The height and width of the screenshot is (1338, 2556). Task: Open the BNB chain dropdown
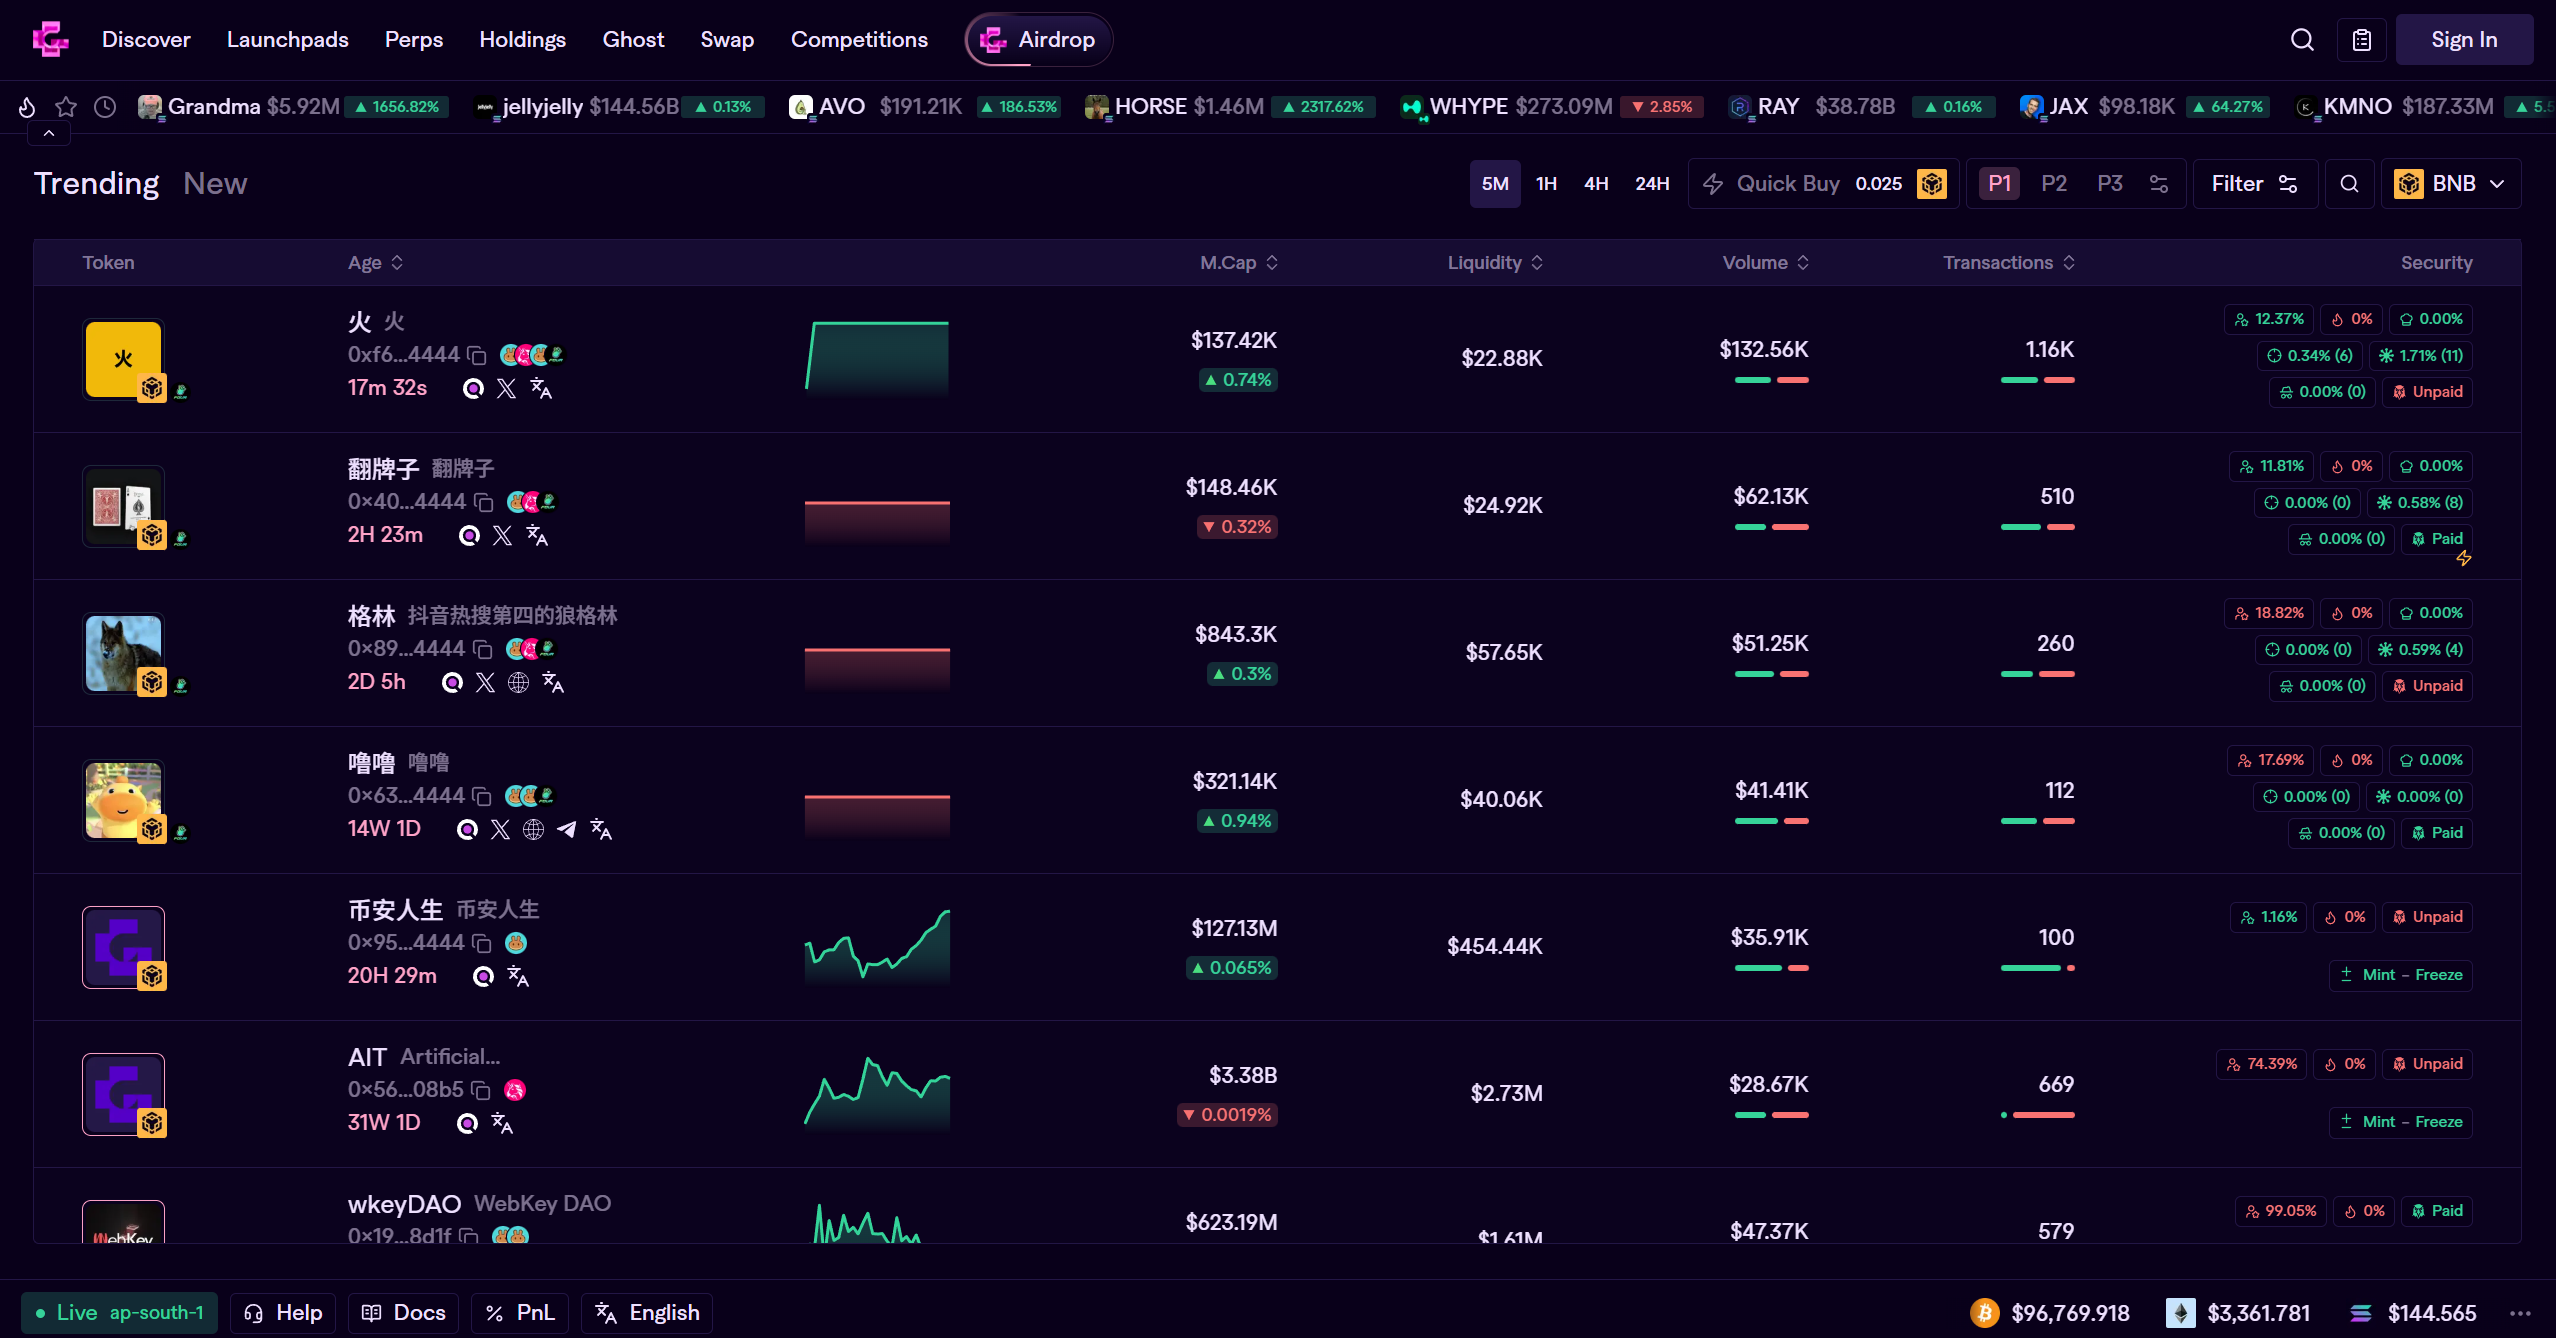2450,184
